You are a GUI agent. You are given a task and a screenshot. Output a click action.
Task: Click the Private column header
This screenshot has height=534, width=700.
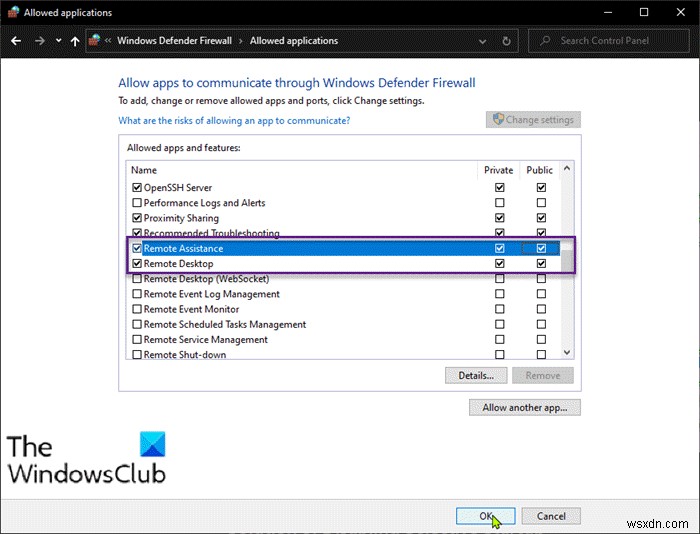click(498, 170)
